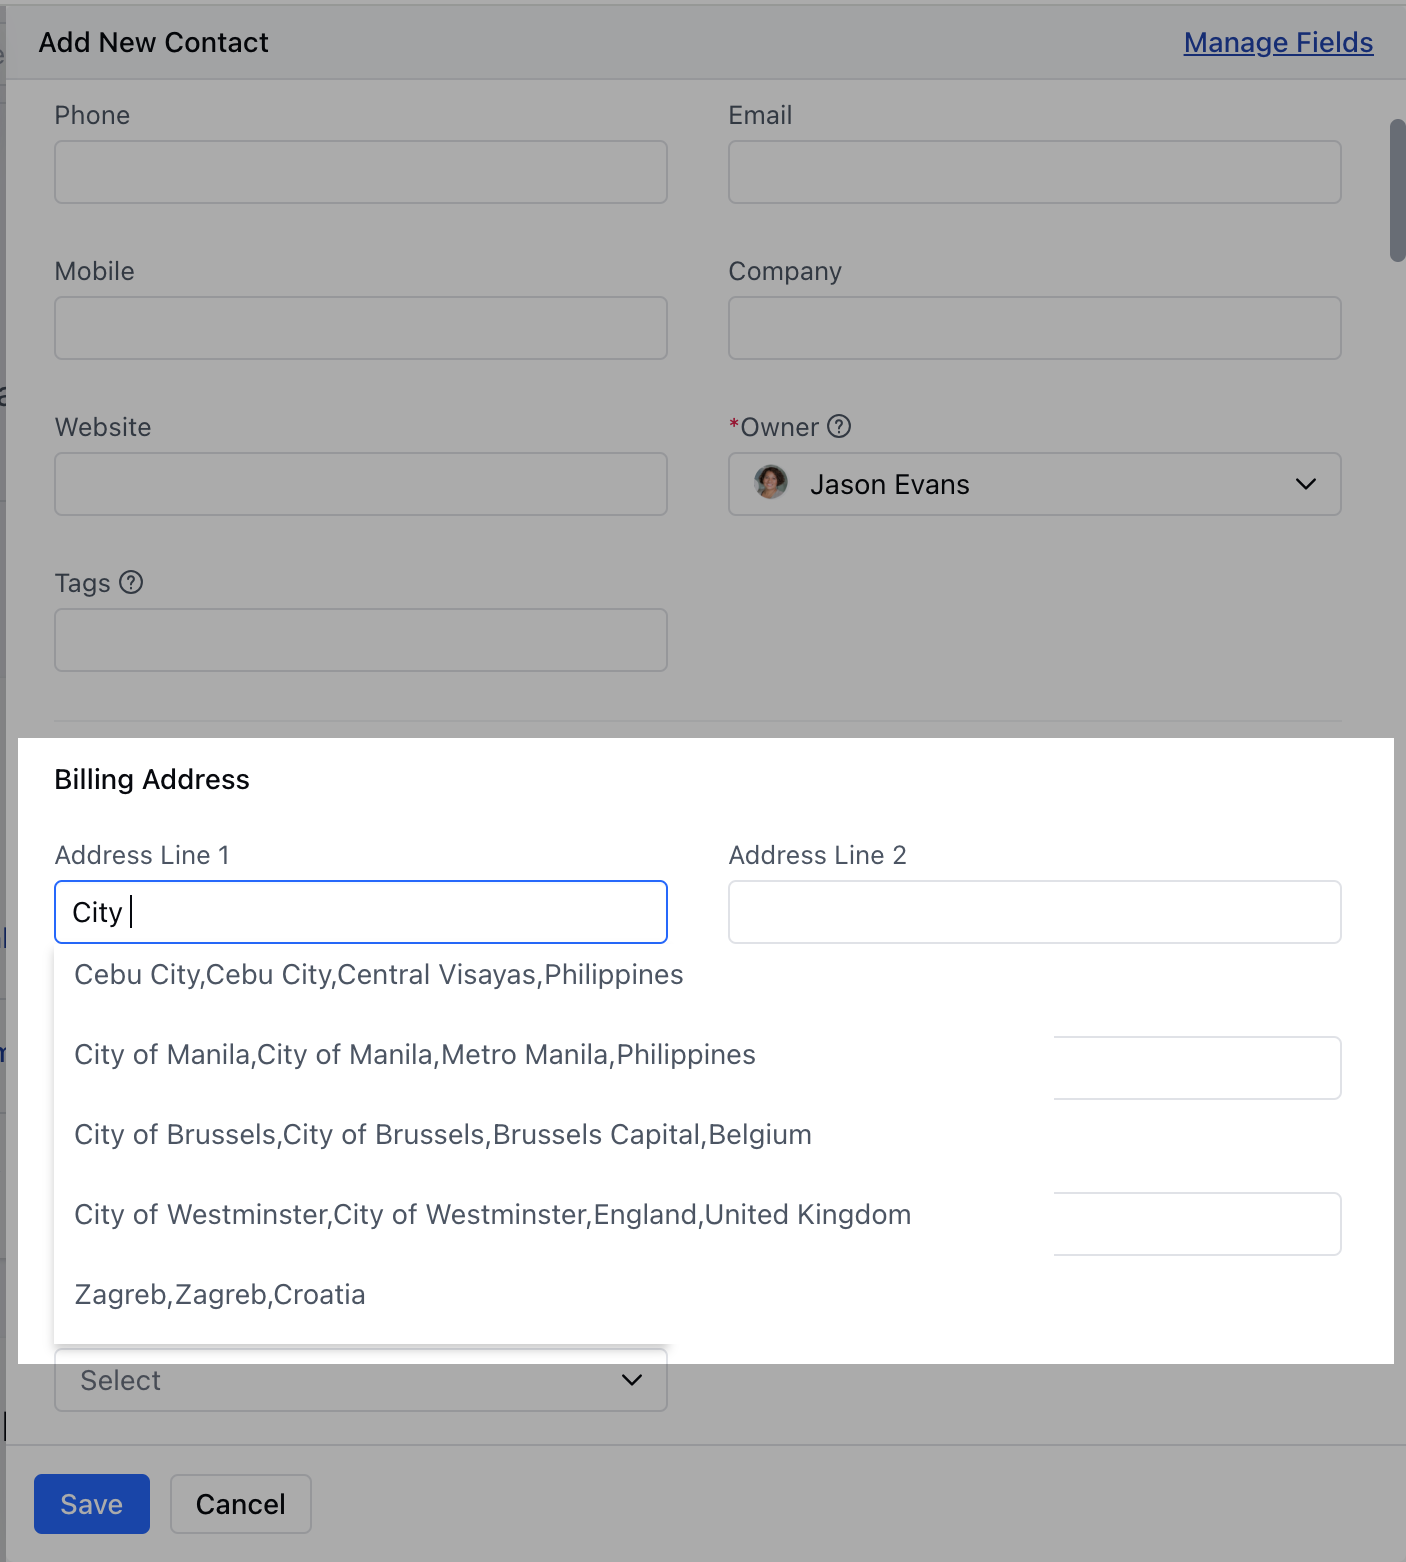Focus the Email input field
Viewport: 1406px width, 1562px height.
[x=1035, y=172]
